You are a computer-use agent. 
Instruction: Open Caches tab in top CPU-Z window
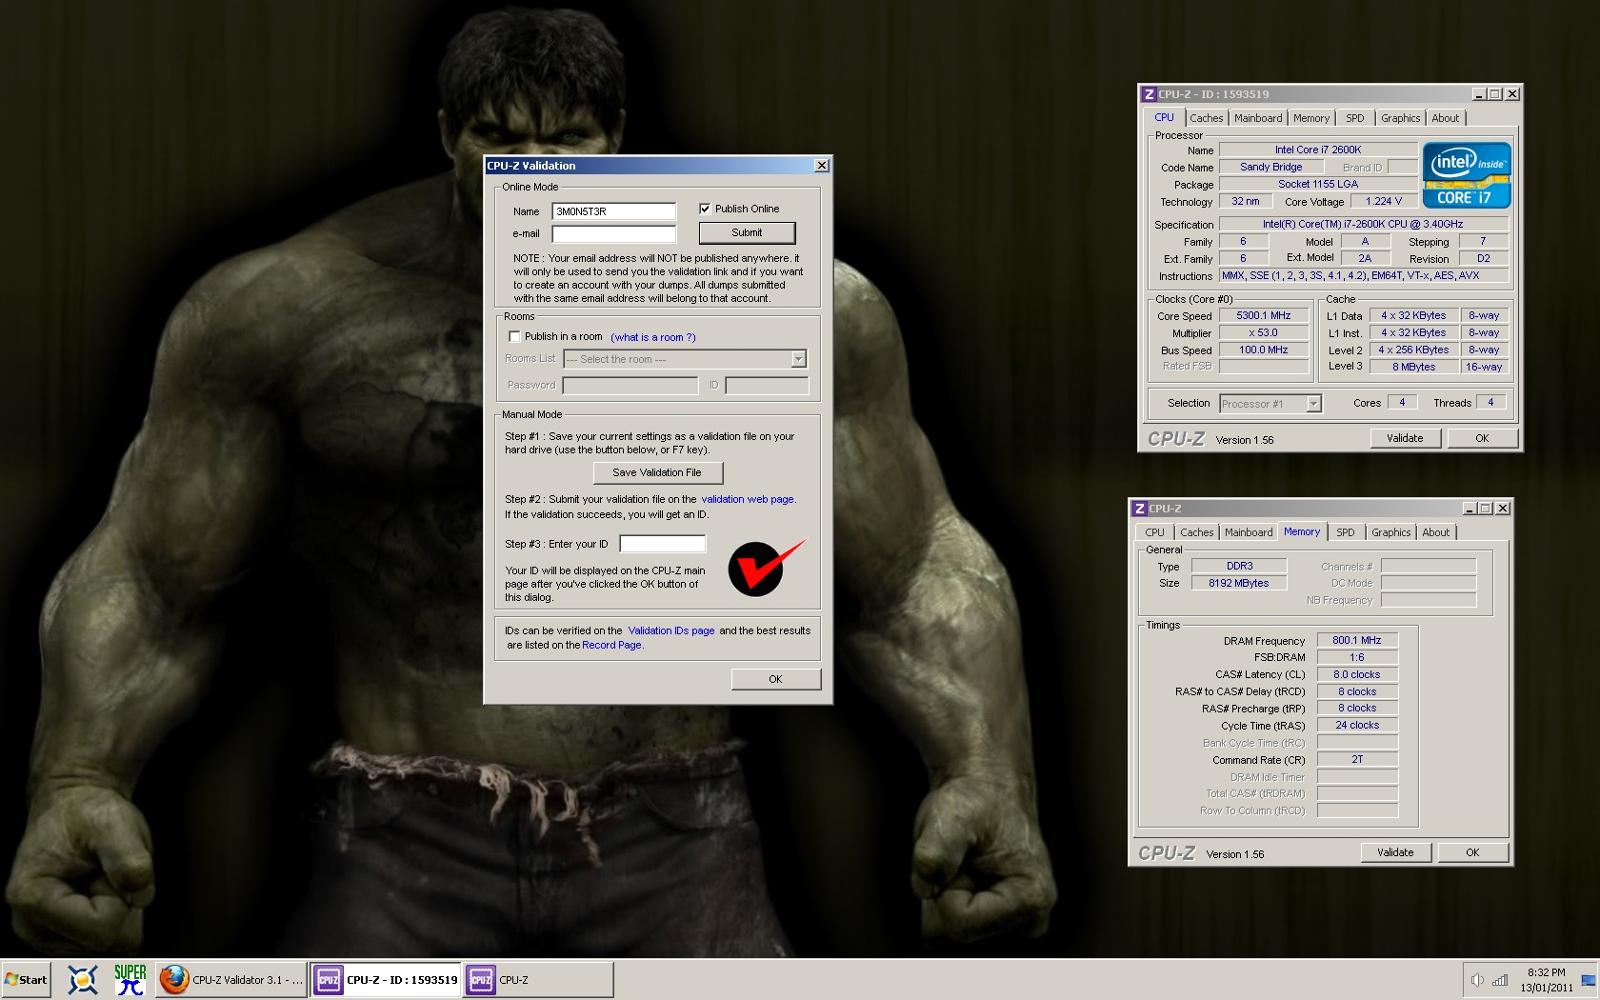[x=1206, y=118]
